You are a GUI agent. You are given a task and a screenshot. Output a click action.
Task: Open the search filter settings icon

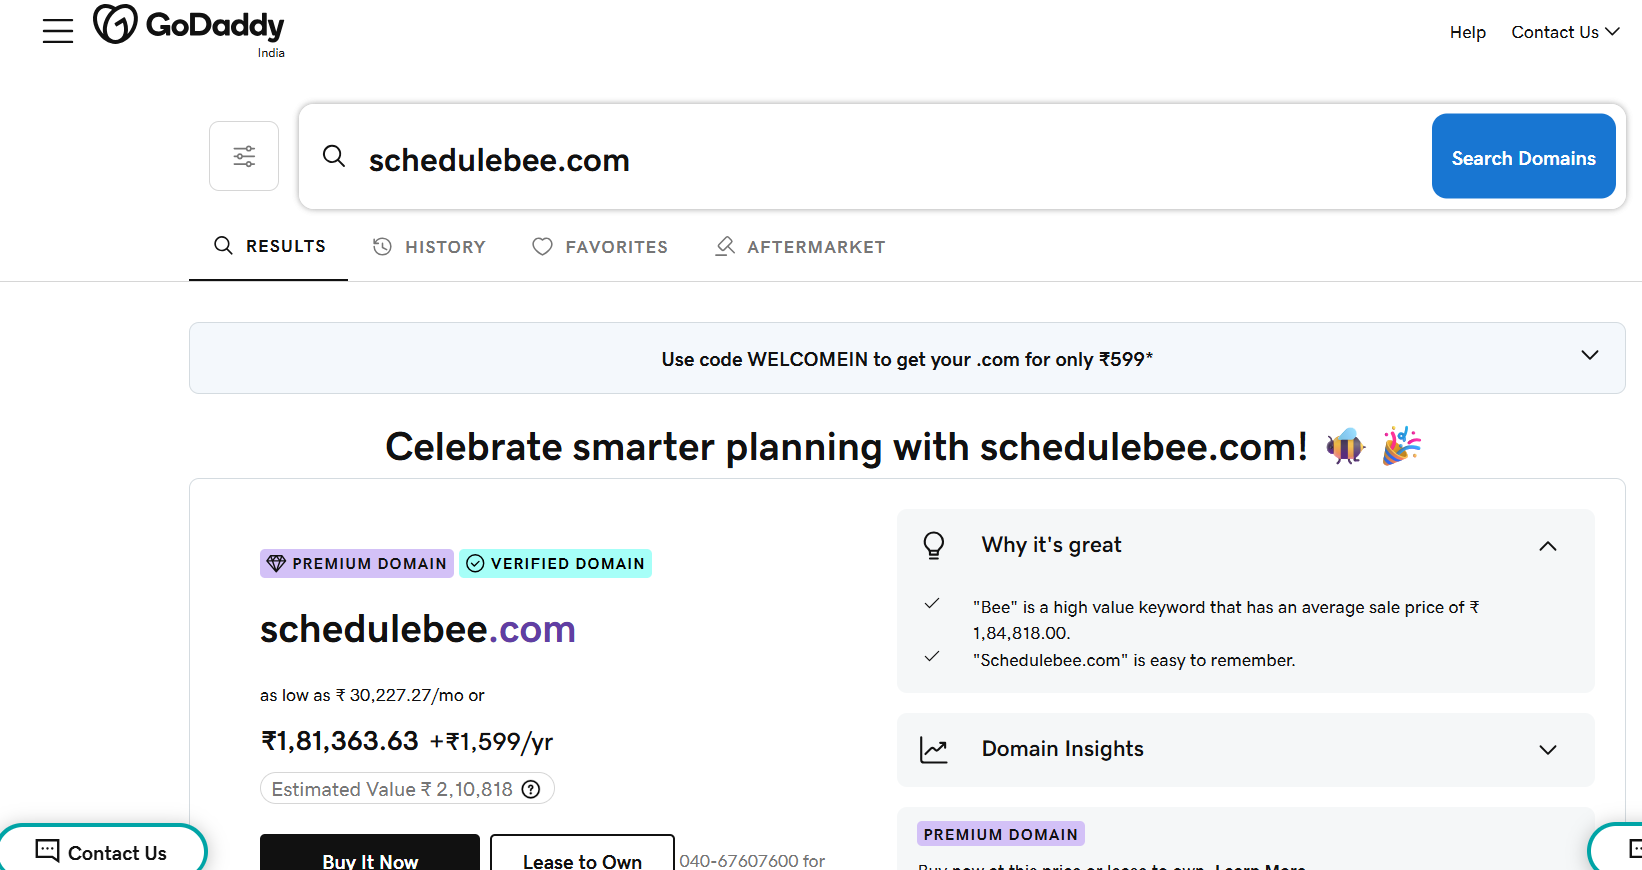[x=244, y=156]
